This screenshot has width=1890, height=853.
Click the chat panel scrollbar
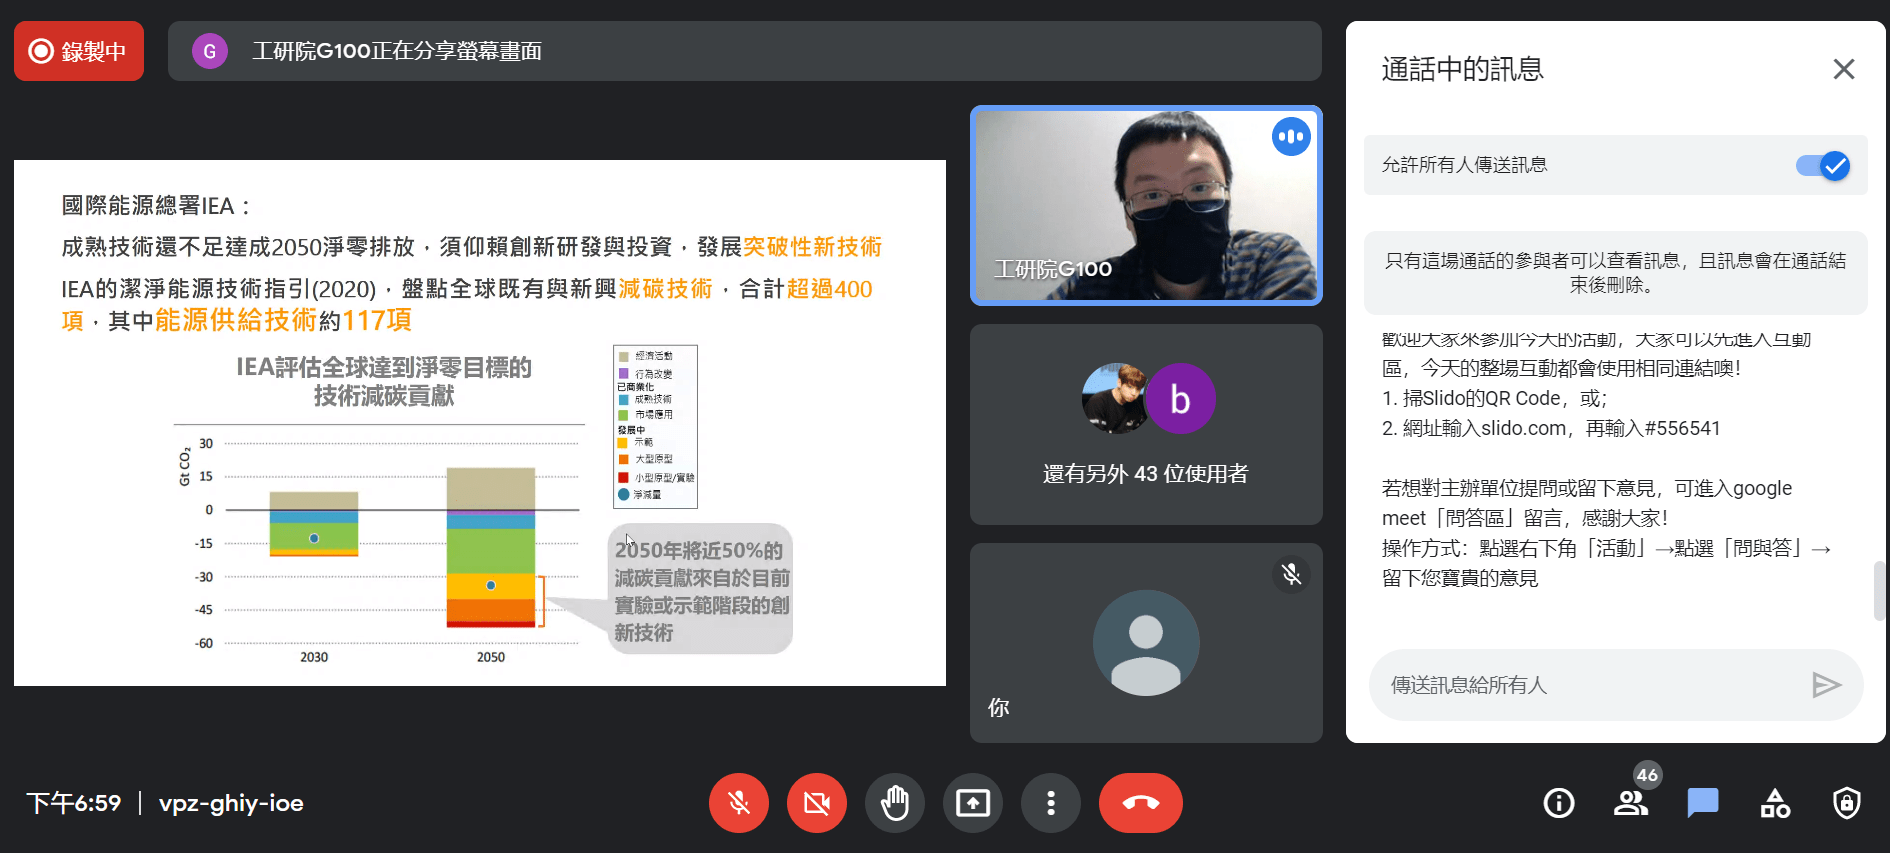tap(1879, 591)
